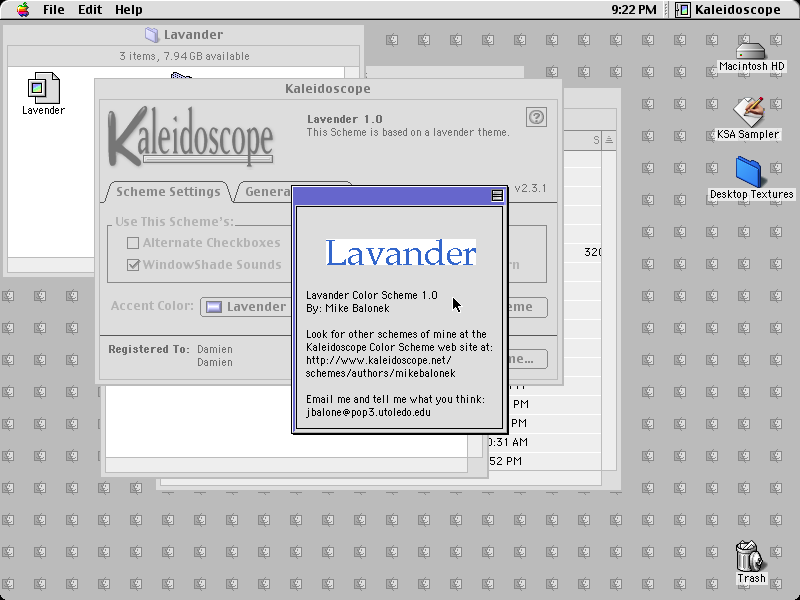Viewport: 800px width, 600px height.
Task: Open the Edit menu
Action: pos(90,10)
